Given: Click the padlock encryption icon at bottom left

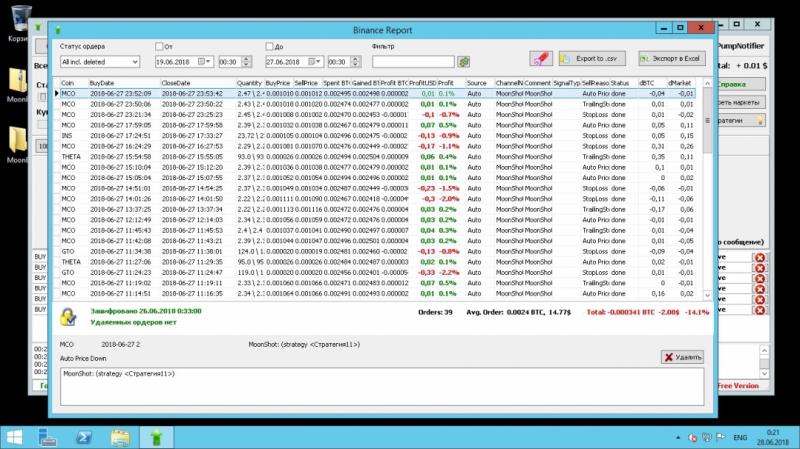Looking at the screenshot, I should 68,317.
